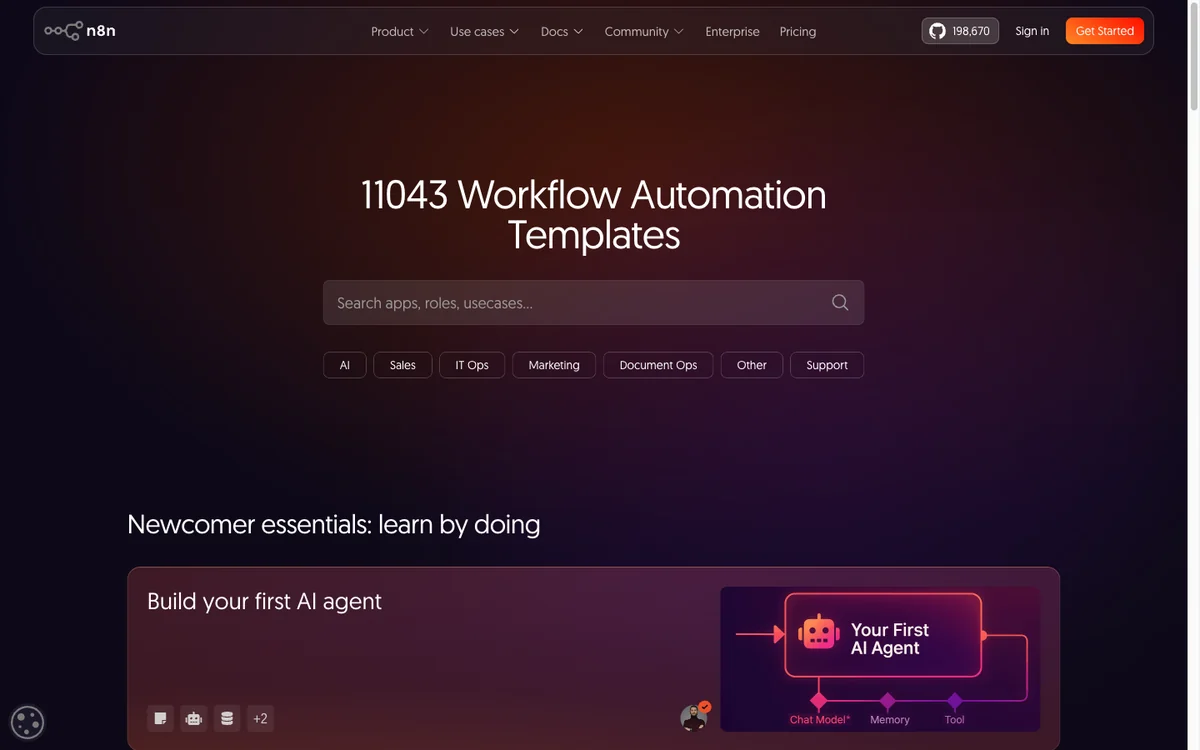Click the search magnifier icon

tap(840, 302)
